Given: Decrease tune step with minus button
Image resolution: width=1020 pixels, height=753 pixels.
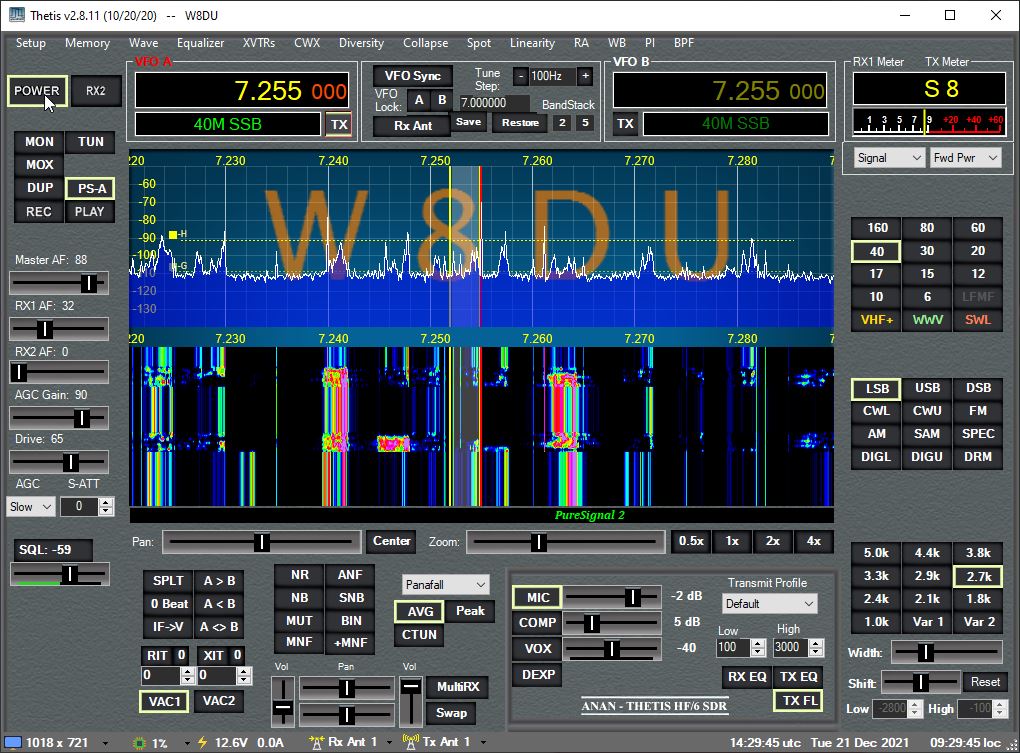Looking at the screenshot, I should [520, 76].
